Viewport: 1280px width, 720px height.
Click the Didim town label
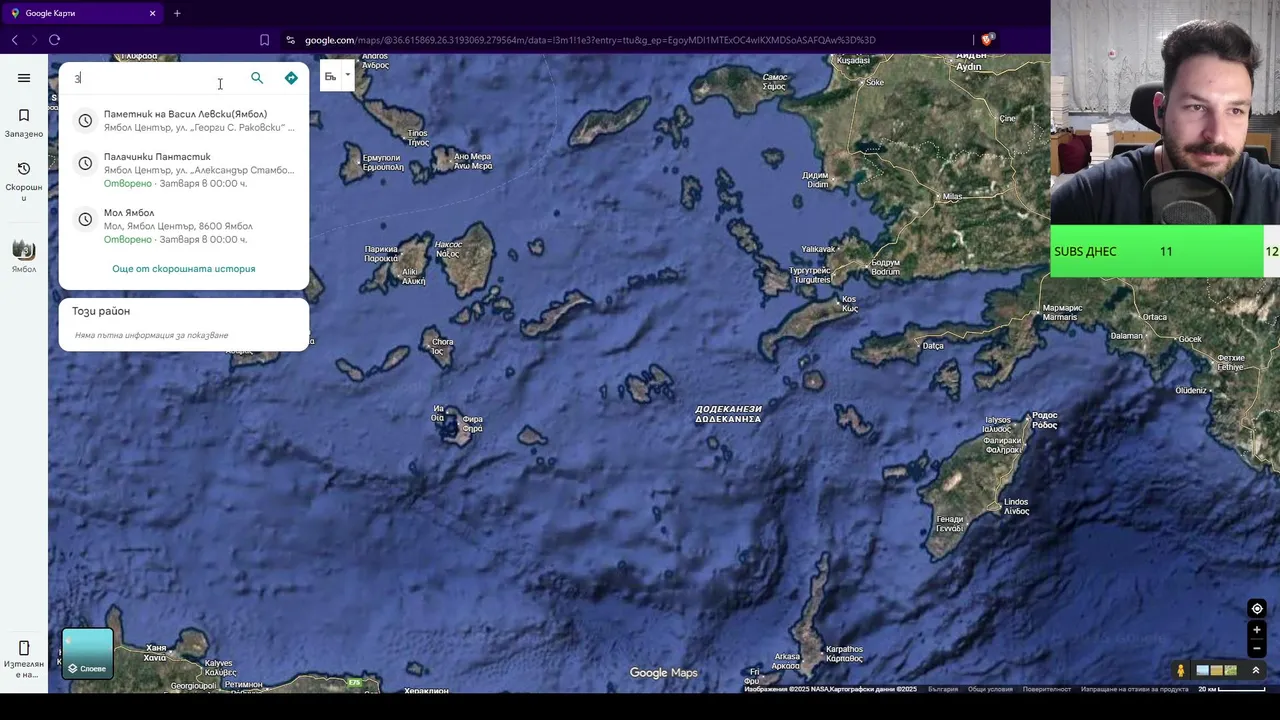click(816, 180)
